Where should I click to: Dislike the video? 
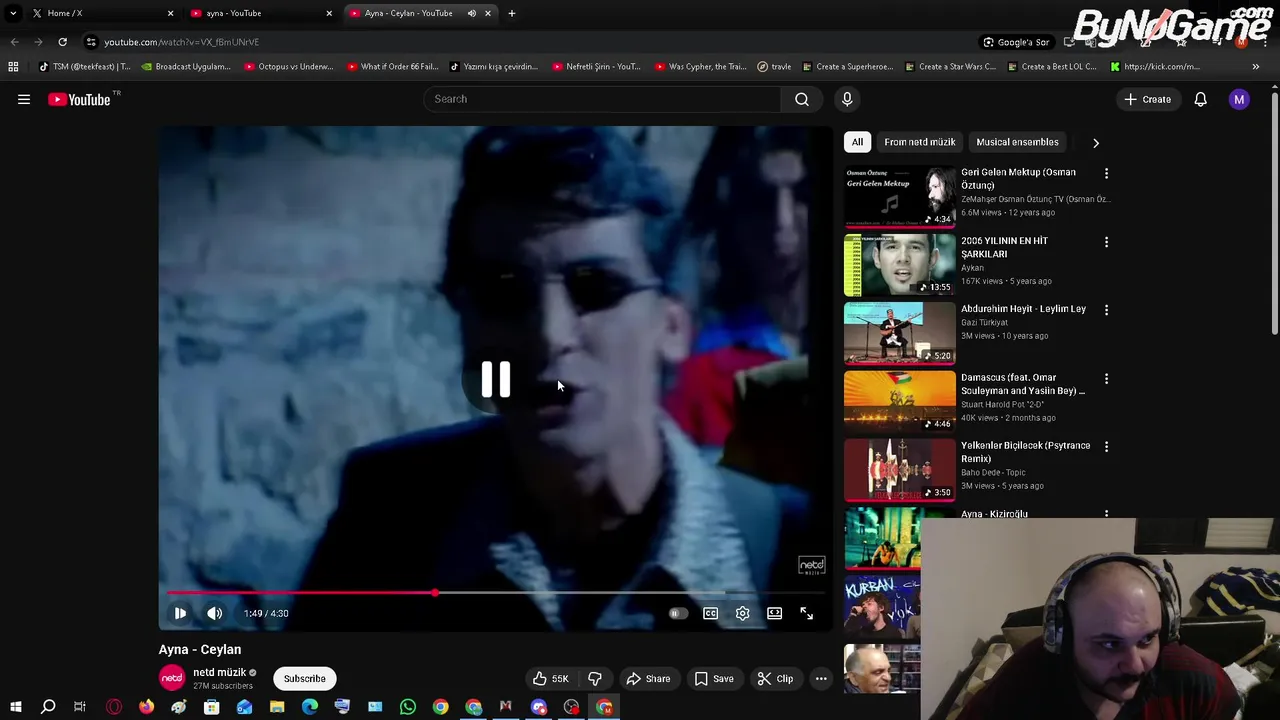pos(595,679)
